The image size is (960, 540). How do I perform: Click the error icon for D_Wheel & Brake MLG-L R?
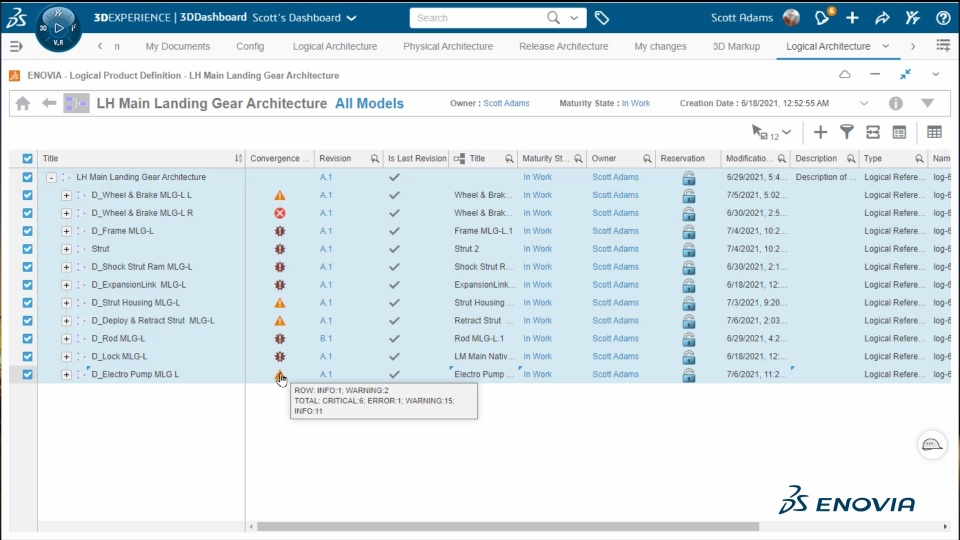click(280, 213)
